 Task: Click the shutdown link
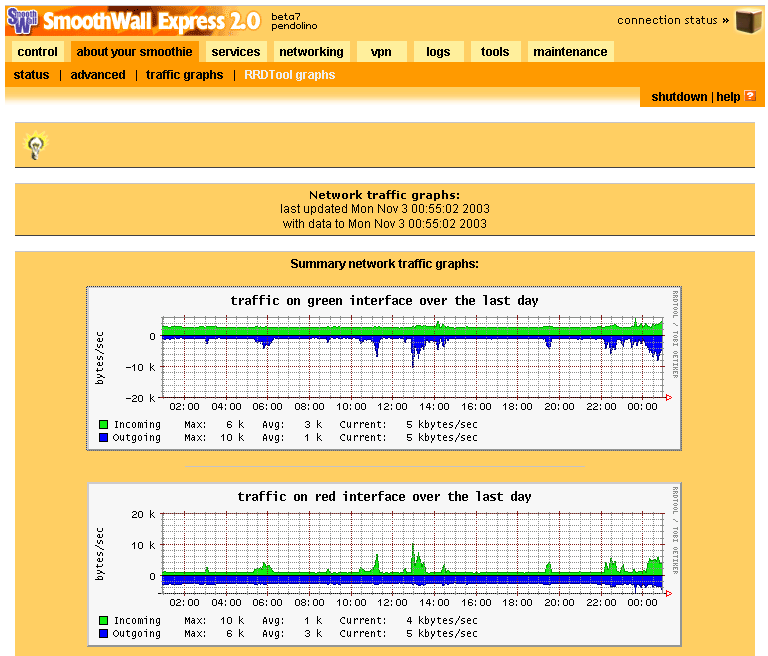[x=678, y=97]
